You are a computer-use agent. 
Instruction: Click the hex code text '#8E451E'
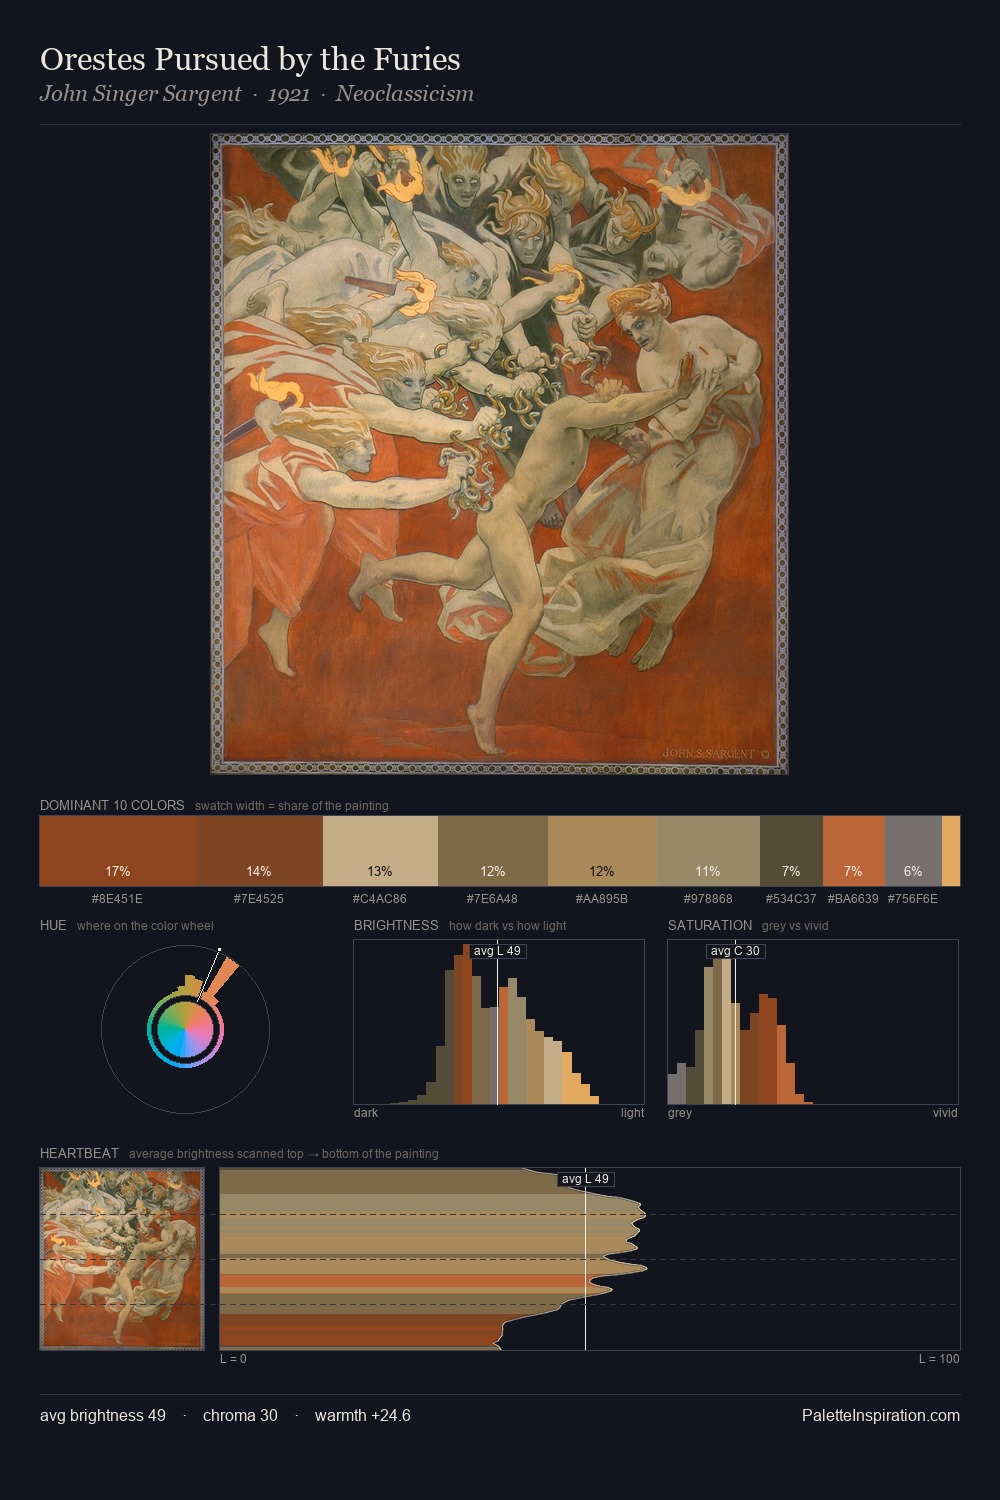[117, 898]
